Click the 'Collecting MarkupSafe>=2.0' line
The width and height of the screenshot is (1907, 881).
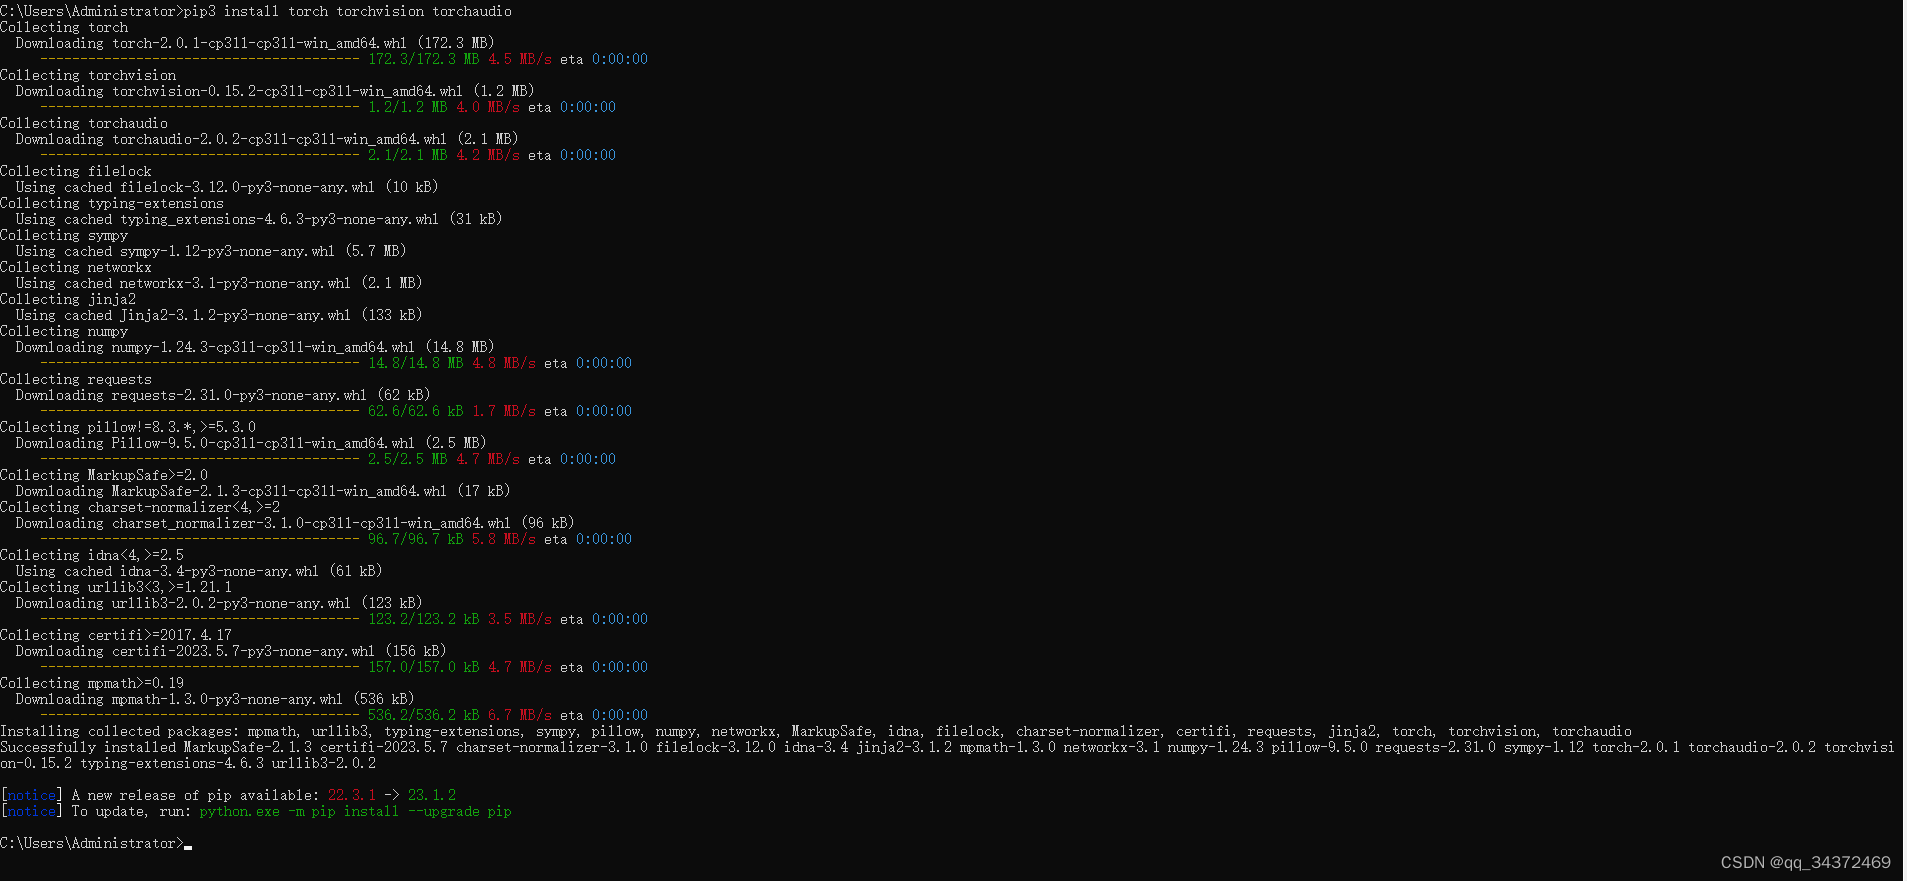point(104,475)
